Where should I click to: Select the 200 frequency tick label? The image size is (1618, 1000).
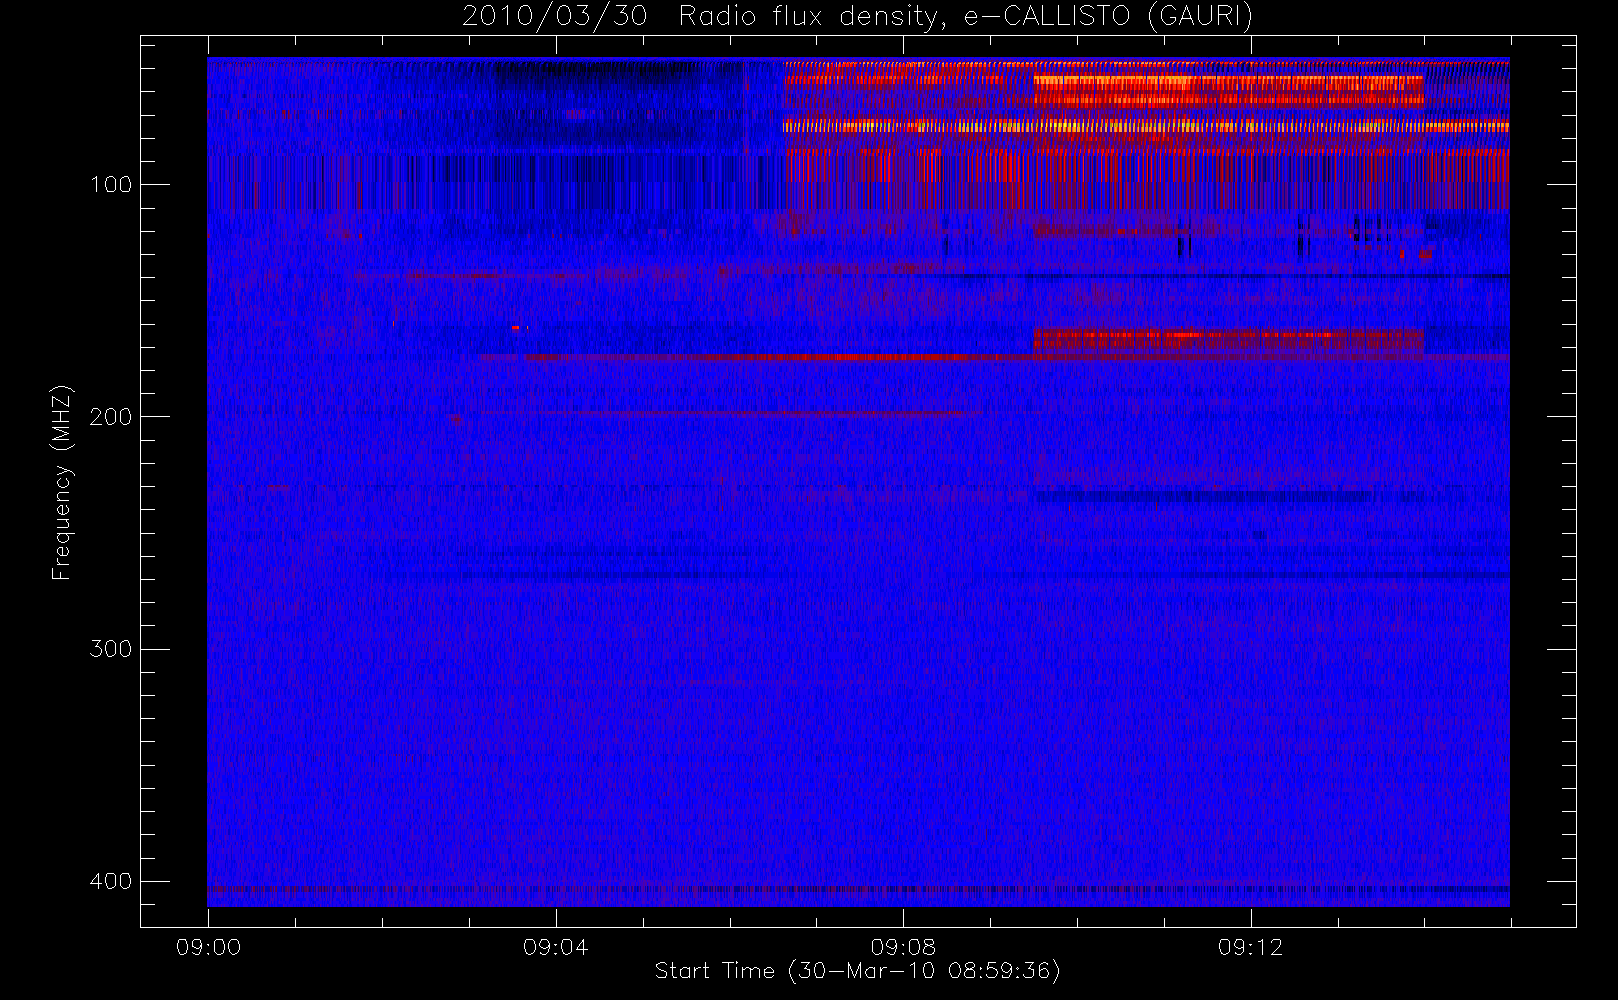(110, 417)
